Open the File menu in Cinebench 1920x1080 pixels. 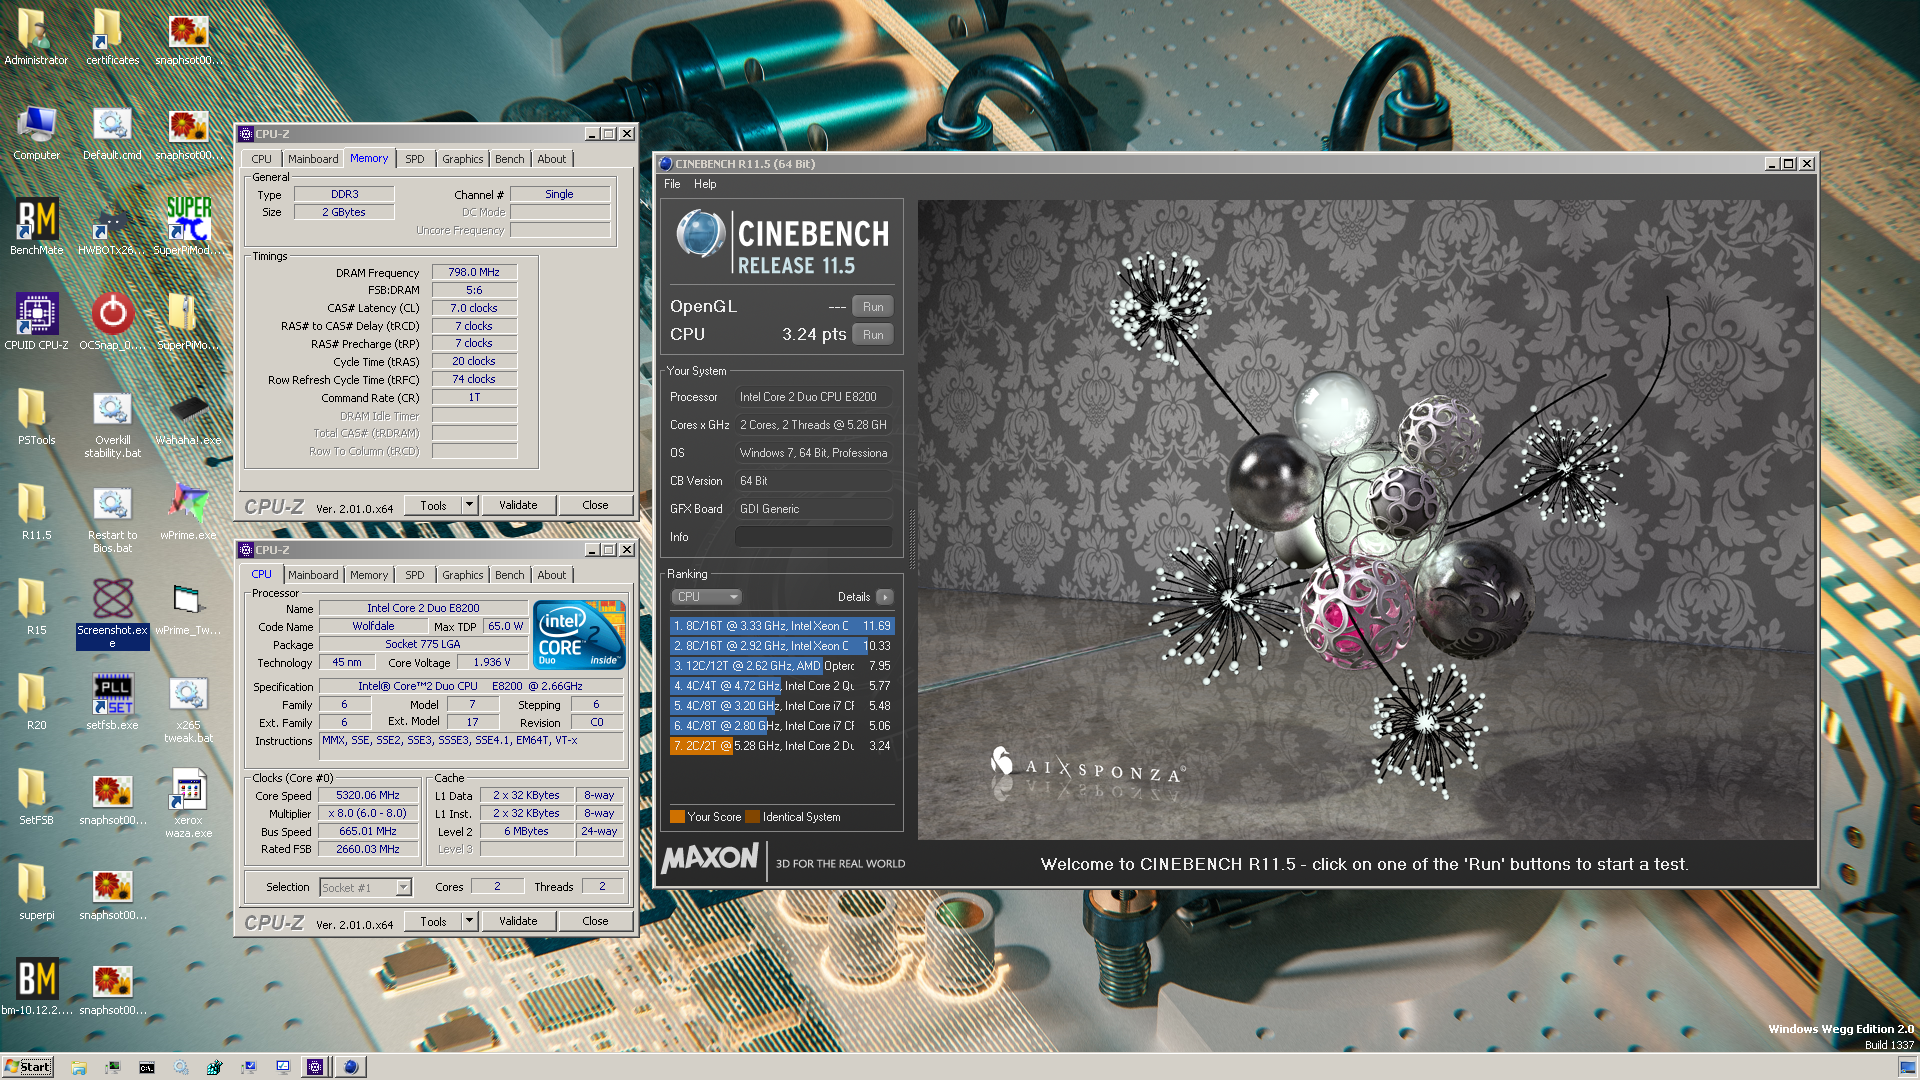coord(672,184)
